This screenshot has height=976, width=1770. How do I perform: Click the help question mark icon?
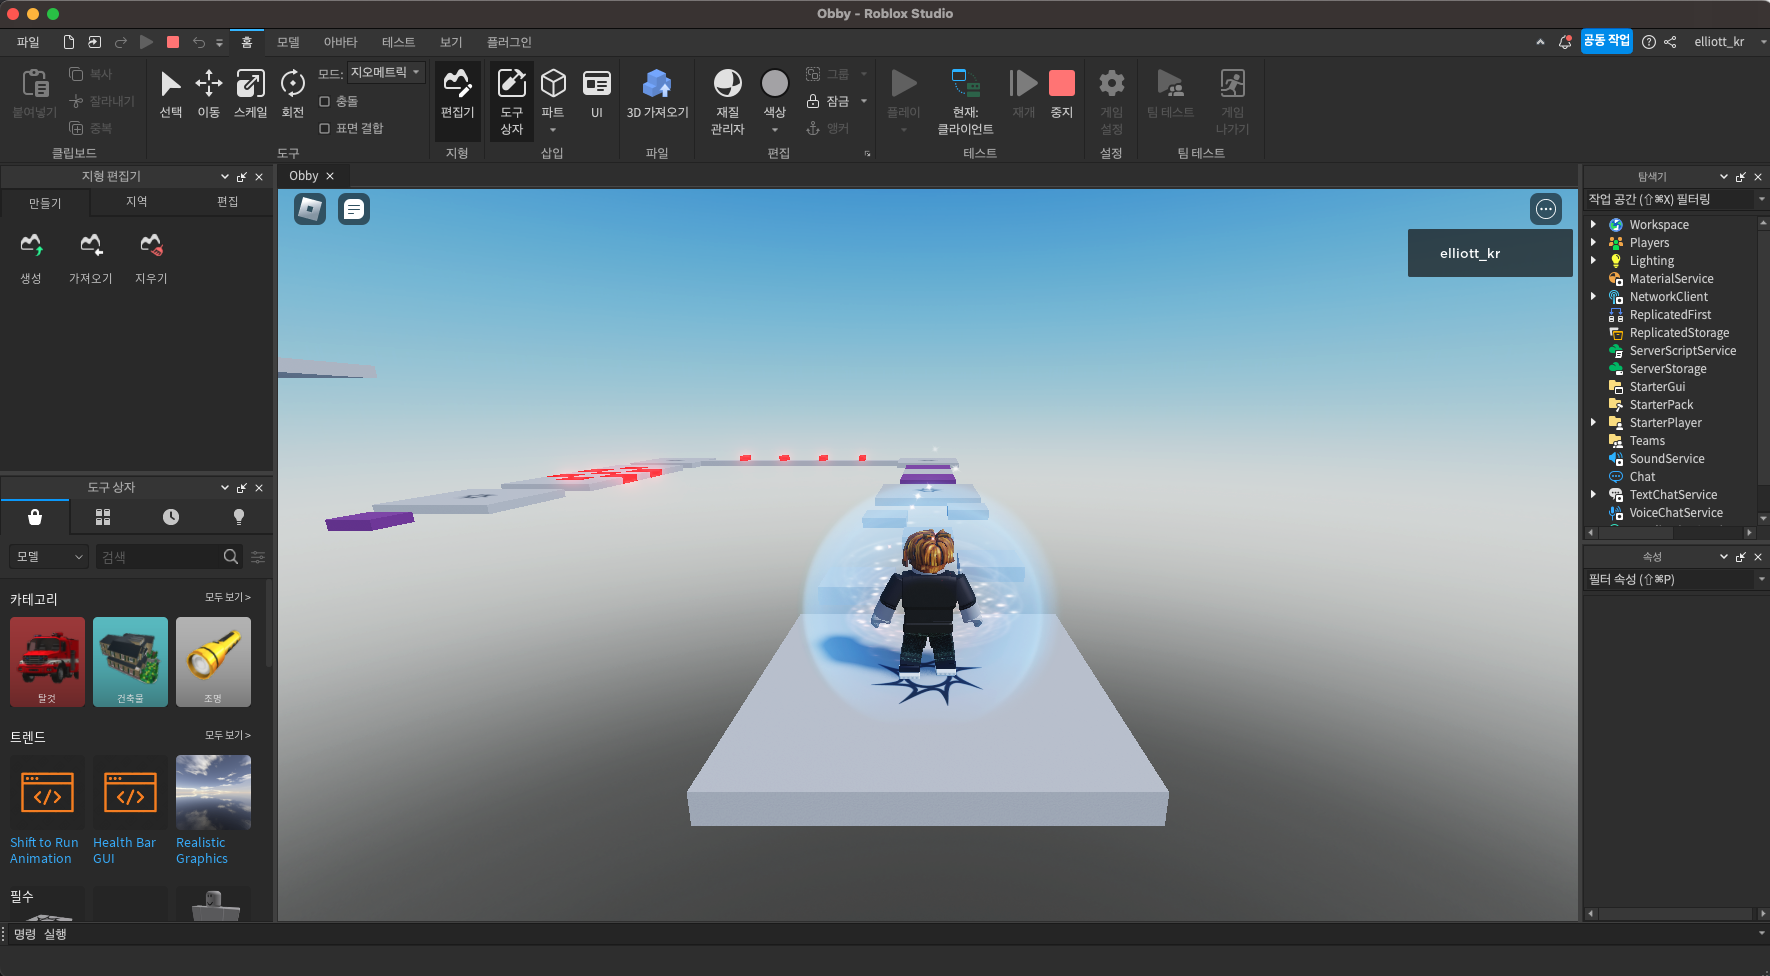coord(1649,42)
